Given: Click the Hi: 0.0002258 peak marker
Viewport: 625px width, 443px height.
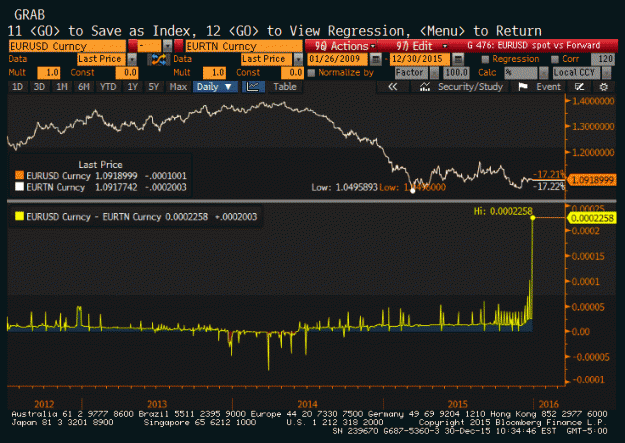Looking at the screenshot, I should [533, 218].
